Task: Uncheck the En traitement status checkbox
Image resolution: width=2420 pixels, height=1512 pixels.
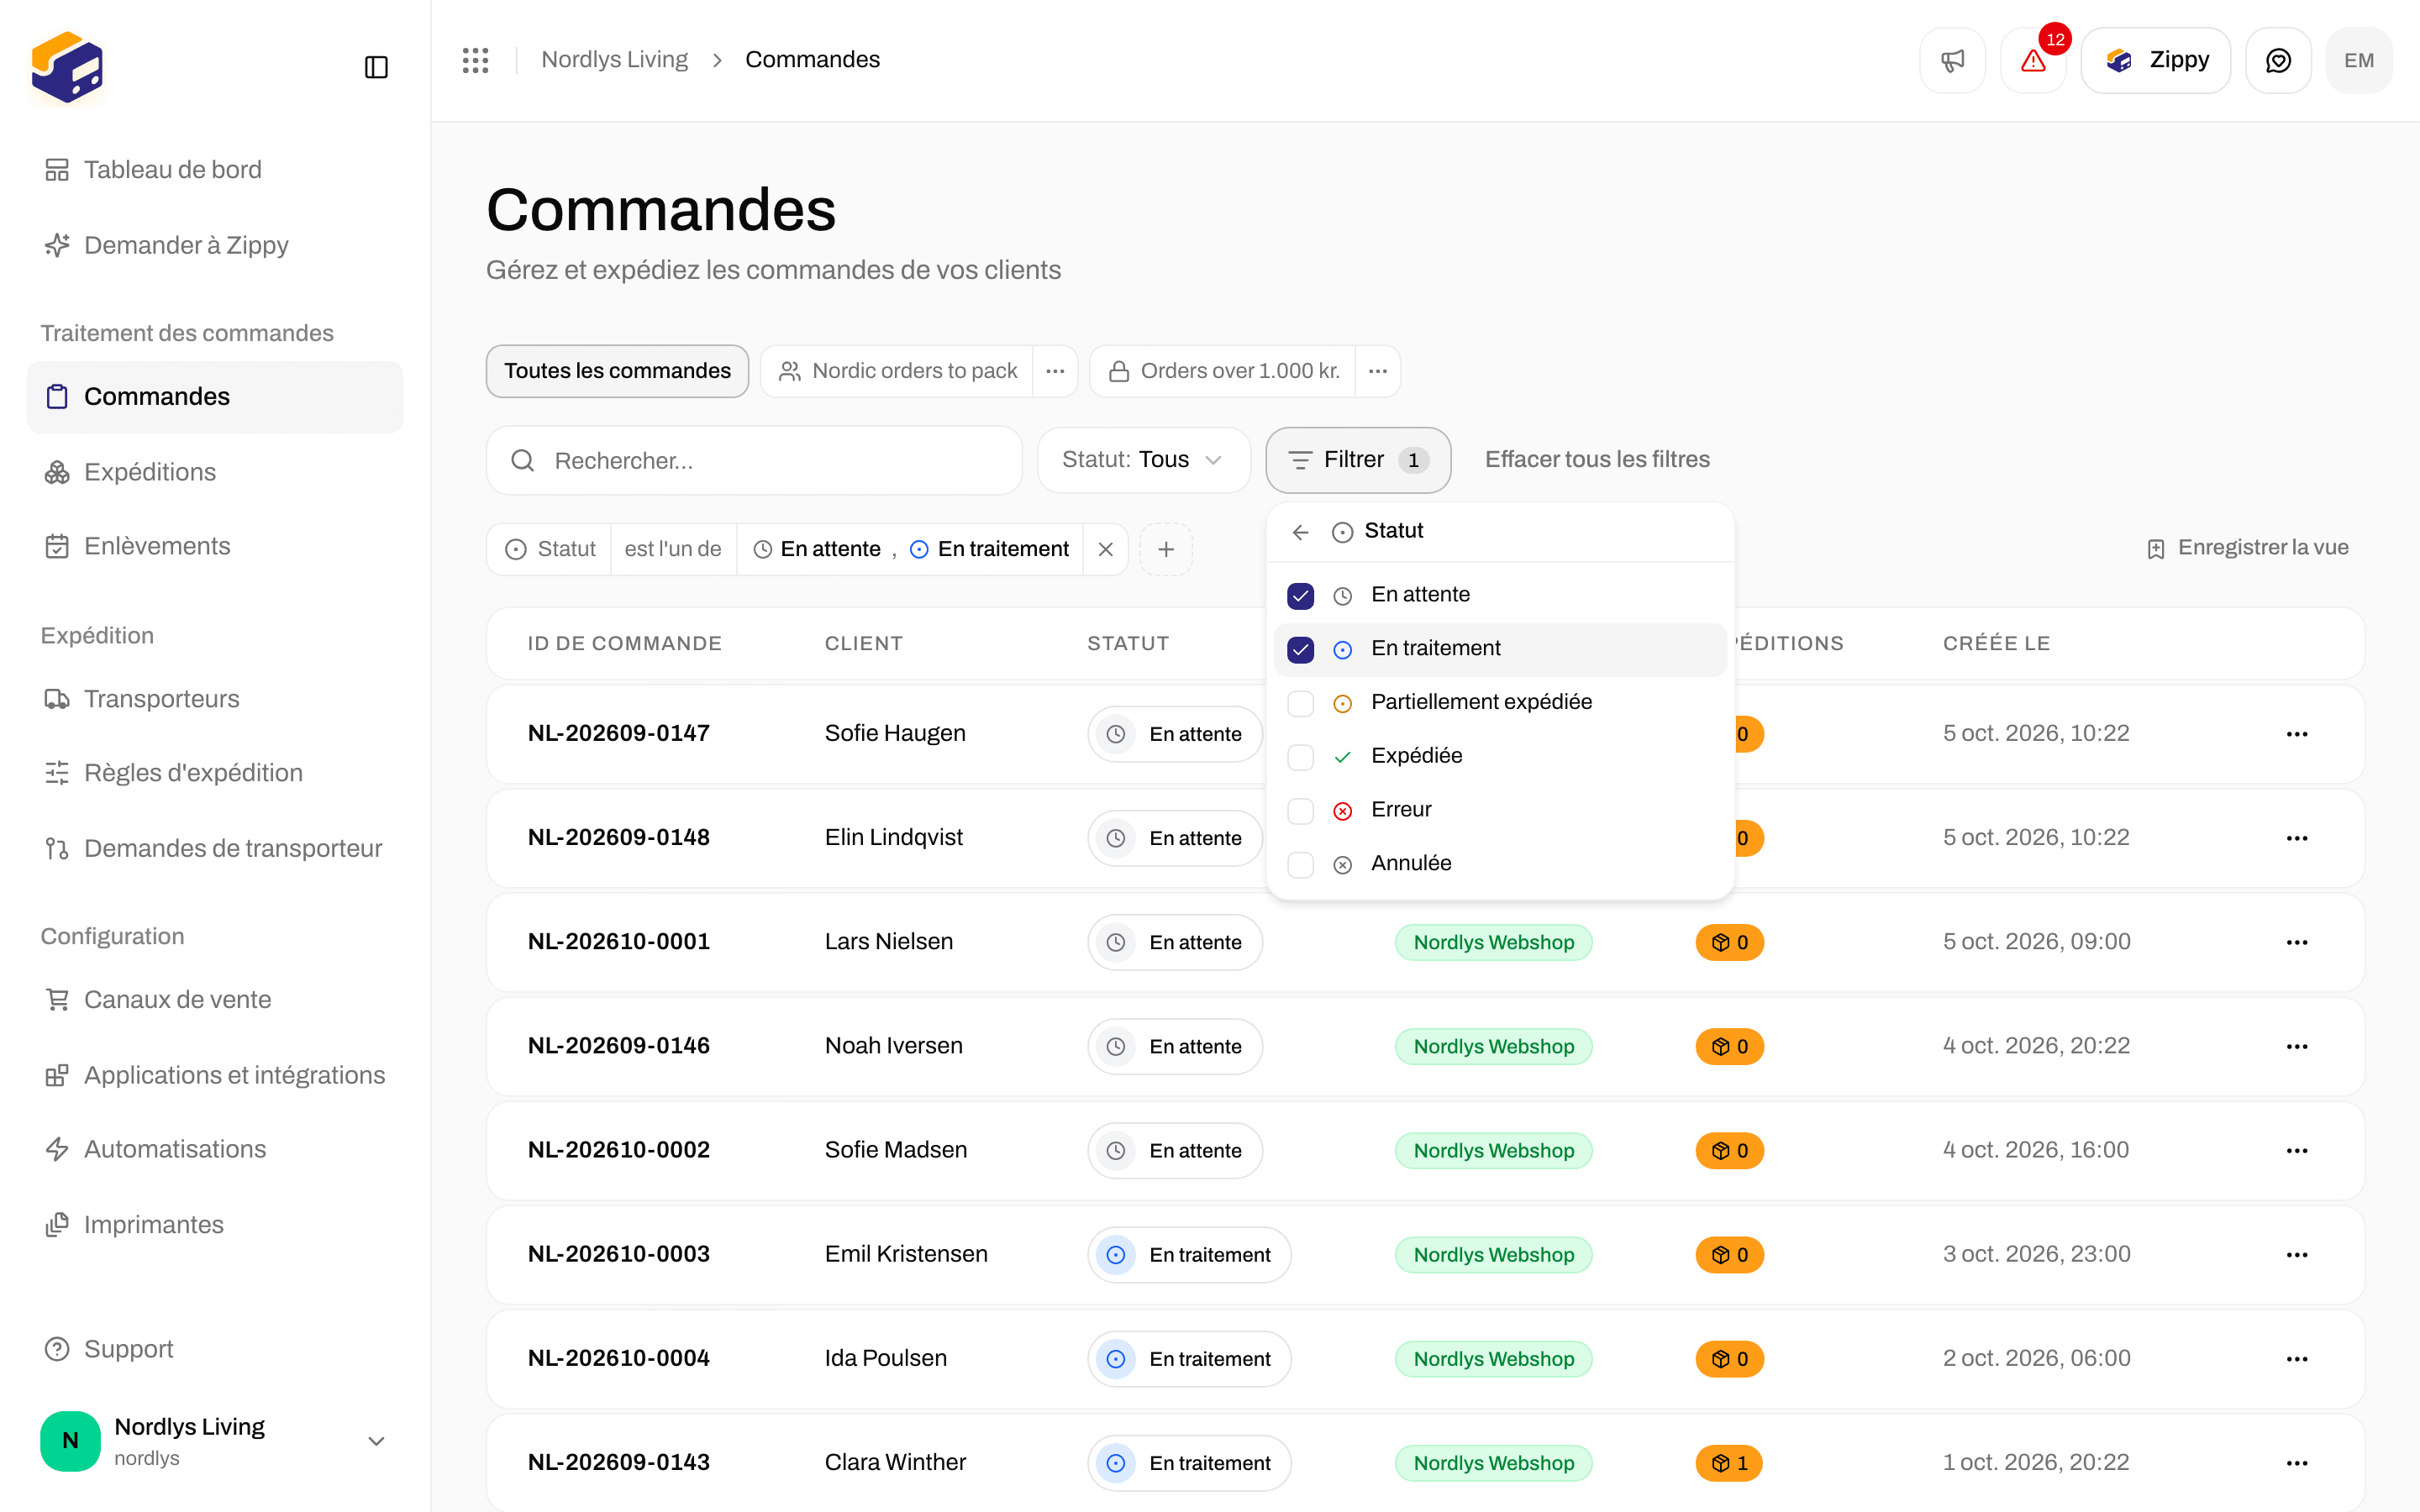Action: (x=1300, y=650)
